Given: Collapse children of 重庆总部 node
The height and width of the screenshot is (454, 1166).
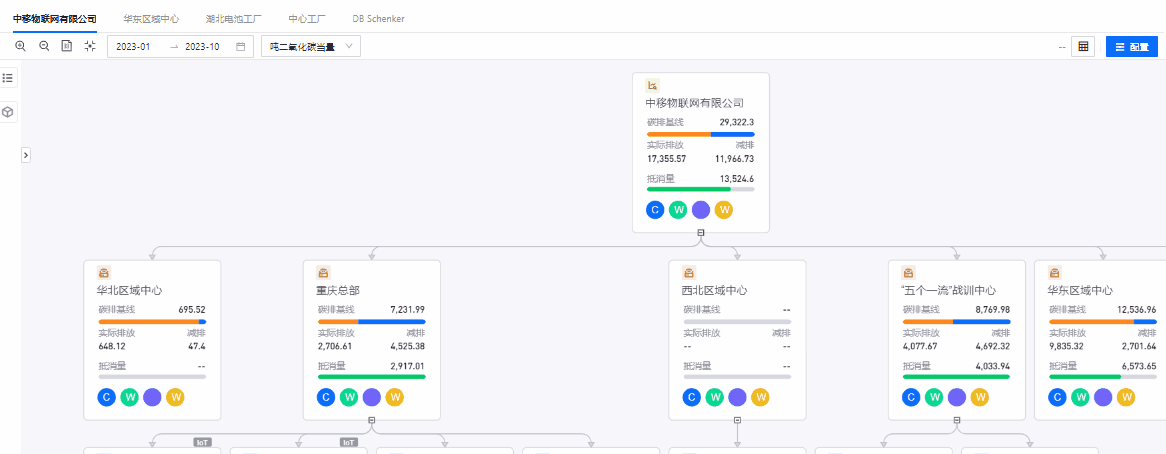Looking at the screenshot, I should 372,421.
